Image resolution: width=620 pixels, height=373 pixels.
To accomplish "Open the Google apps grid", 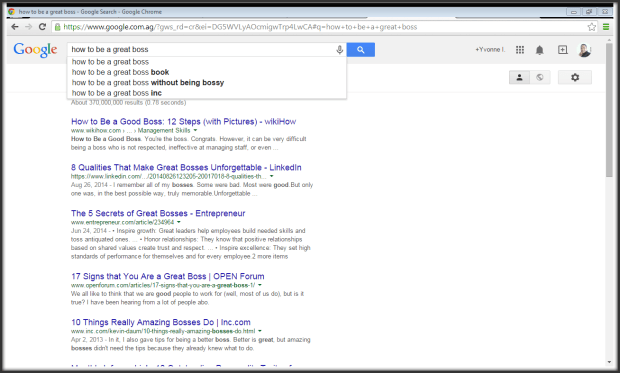I will point(520,50).
